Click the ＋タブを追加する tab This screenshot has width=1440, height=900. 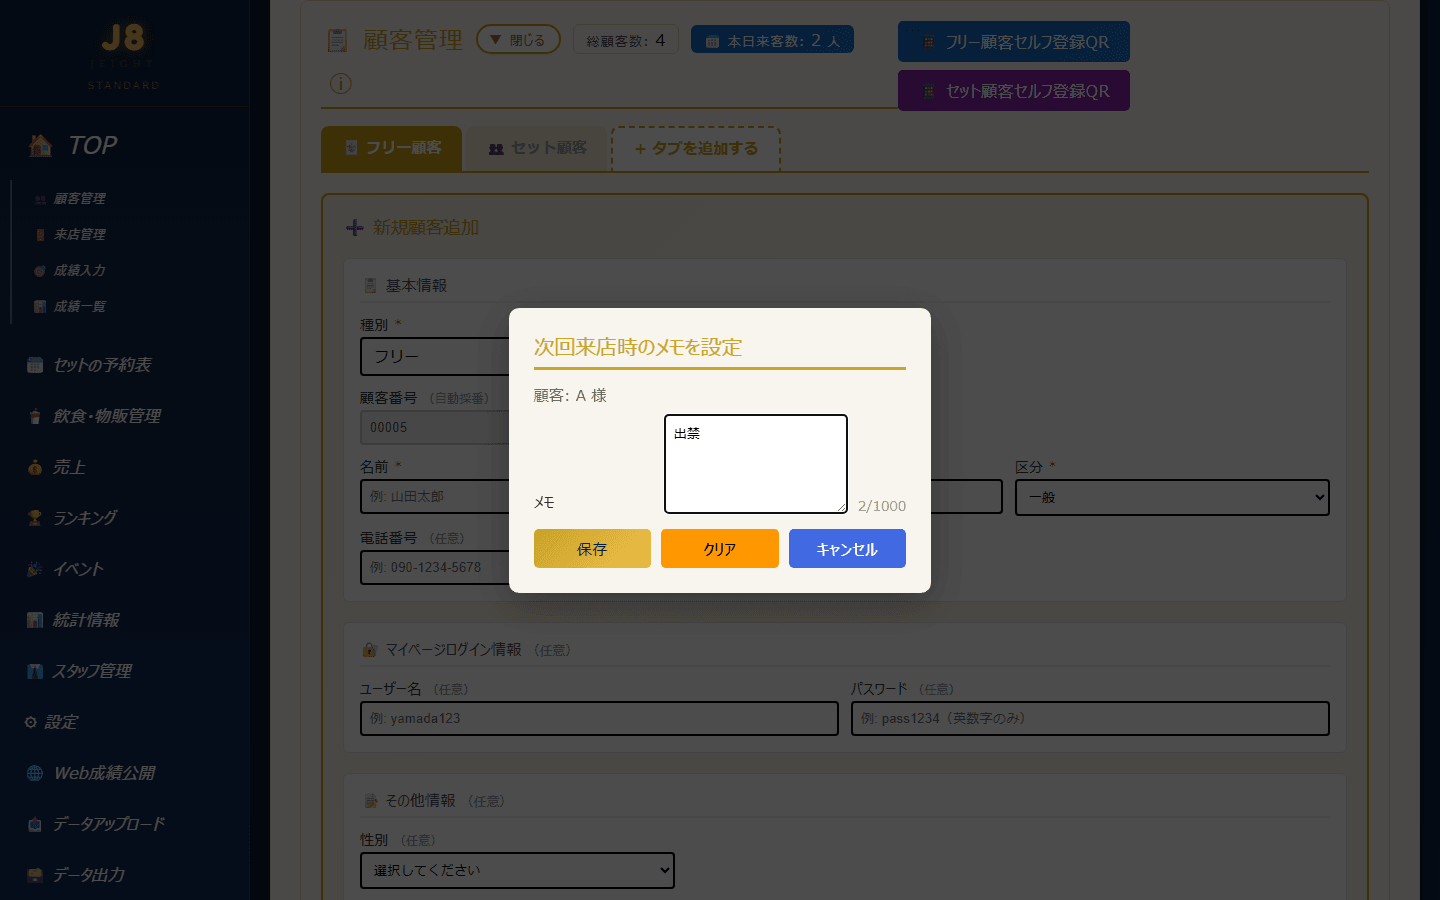point(696,148)
